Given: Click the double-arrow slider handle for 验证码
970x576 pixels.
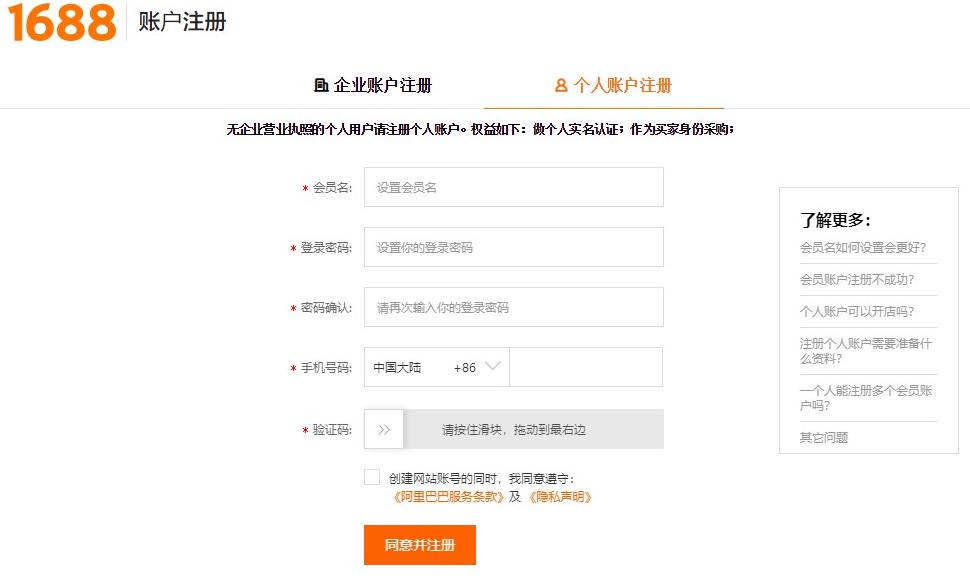Looking at the screenshot, I should [384, 429].
